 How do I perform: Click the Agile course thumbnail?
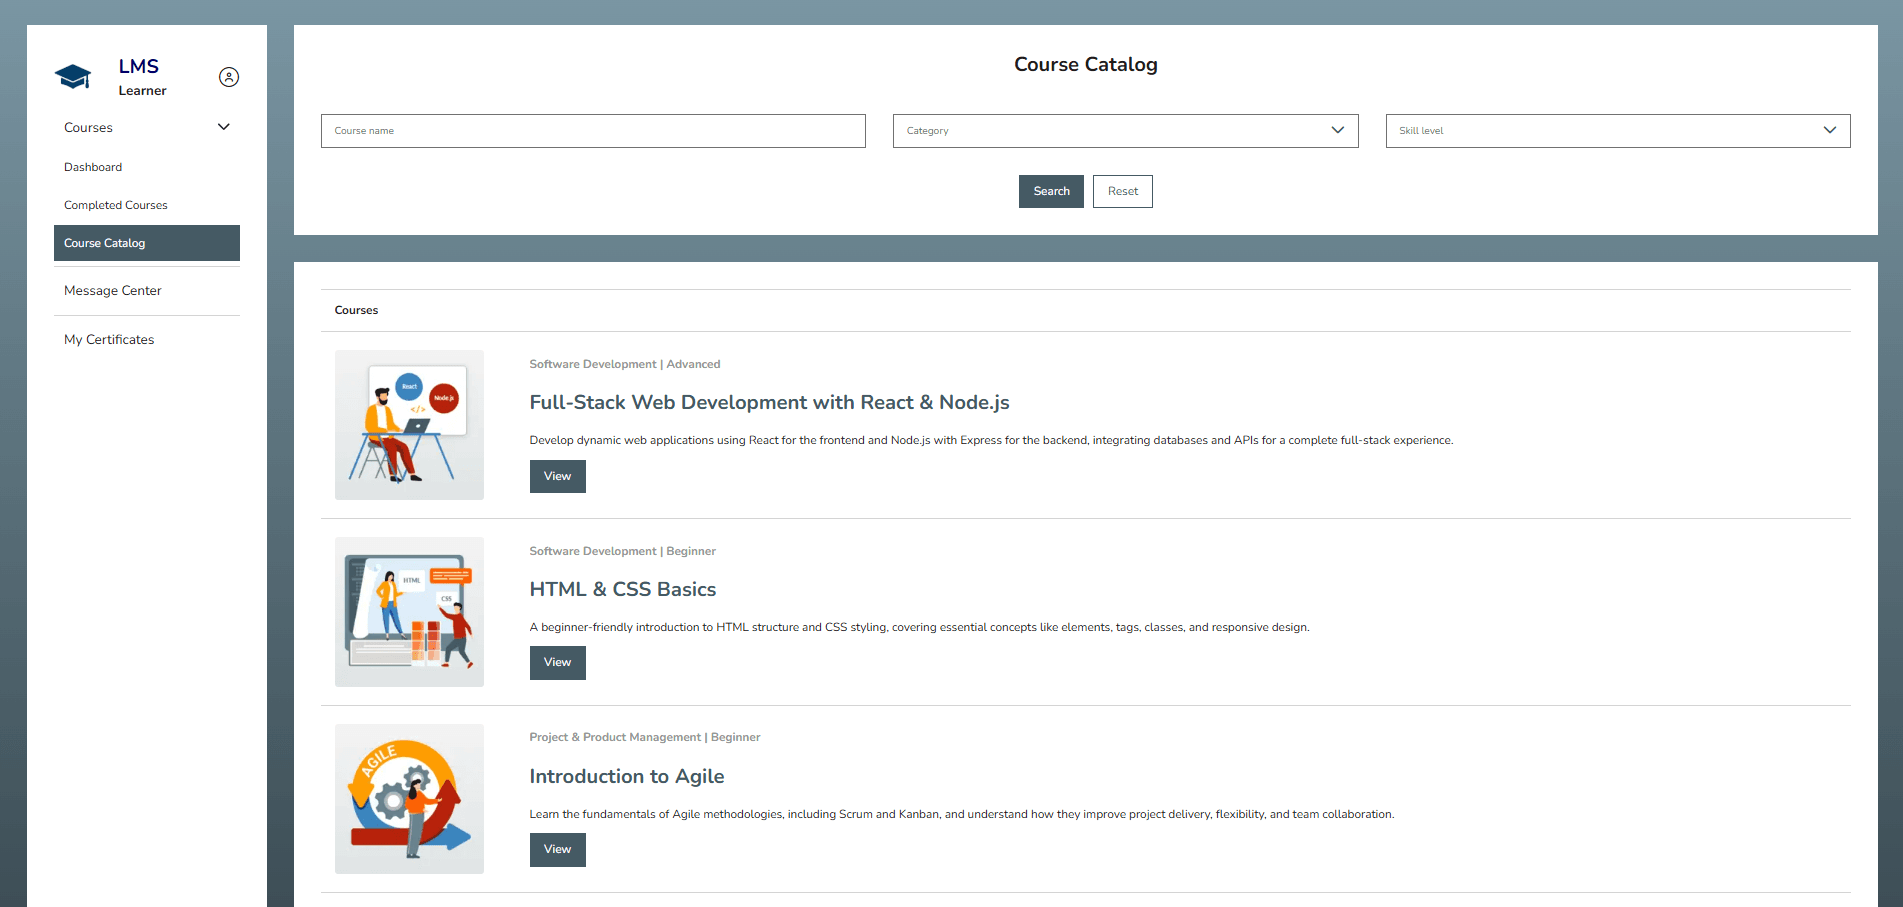pyautogui.click(x=409, y=798)
